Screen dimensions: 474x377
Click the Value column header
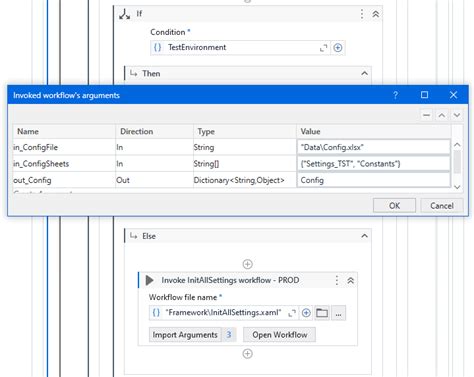[374, 131]
